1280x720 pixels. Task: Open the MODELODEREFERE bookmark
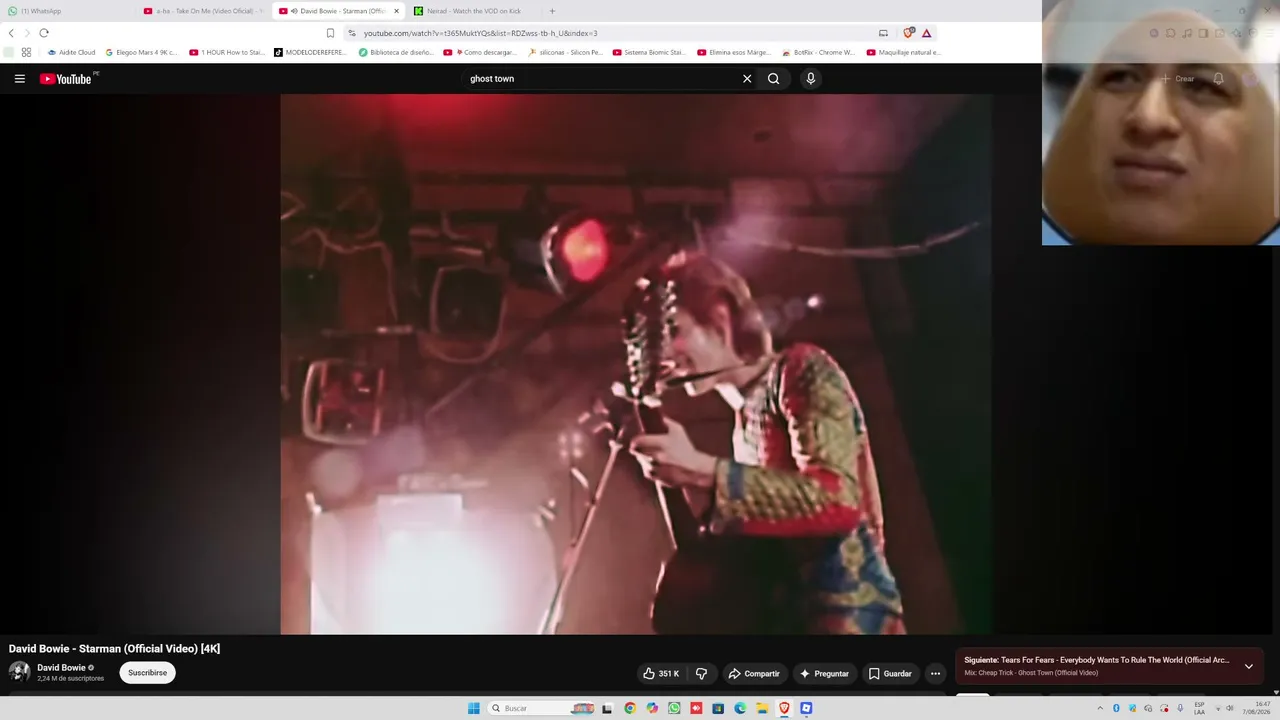(310, 52)
